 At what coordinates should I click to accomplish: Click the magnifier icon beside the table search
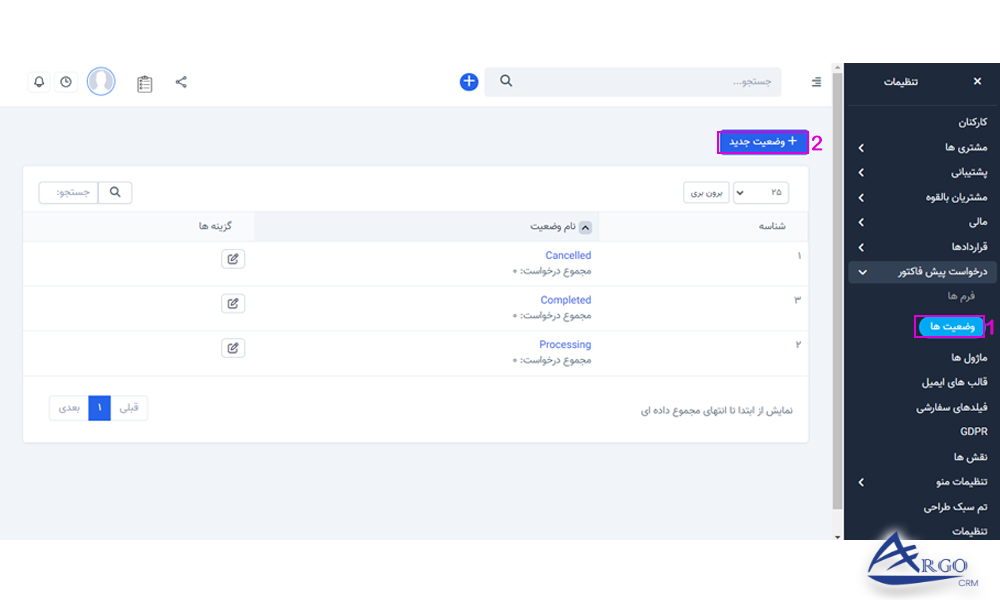click(x=114, y=192)
